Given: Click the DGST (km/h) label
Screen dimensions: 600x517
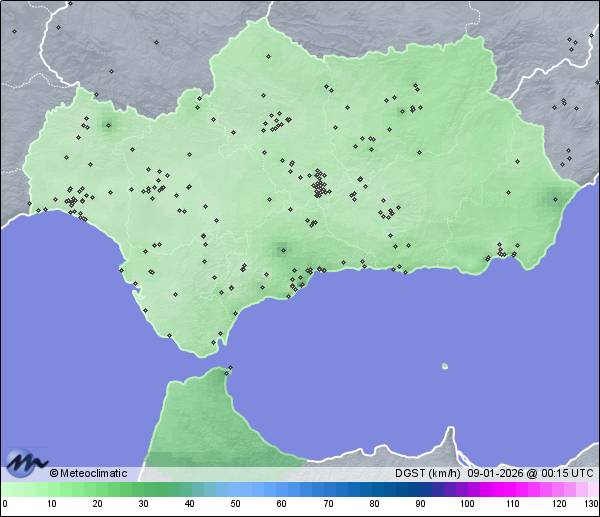Looking at the screenshot, I should 428,473.
